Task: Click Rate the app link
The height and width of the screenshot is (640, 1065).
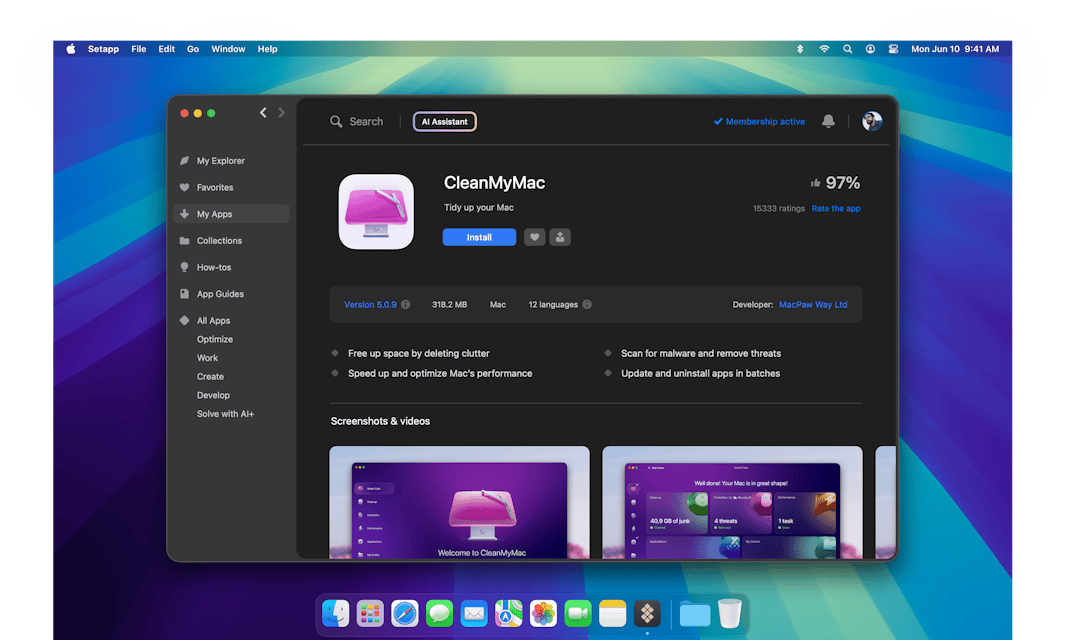Action: click(836, 209)
